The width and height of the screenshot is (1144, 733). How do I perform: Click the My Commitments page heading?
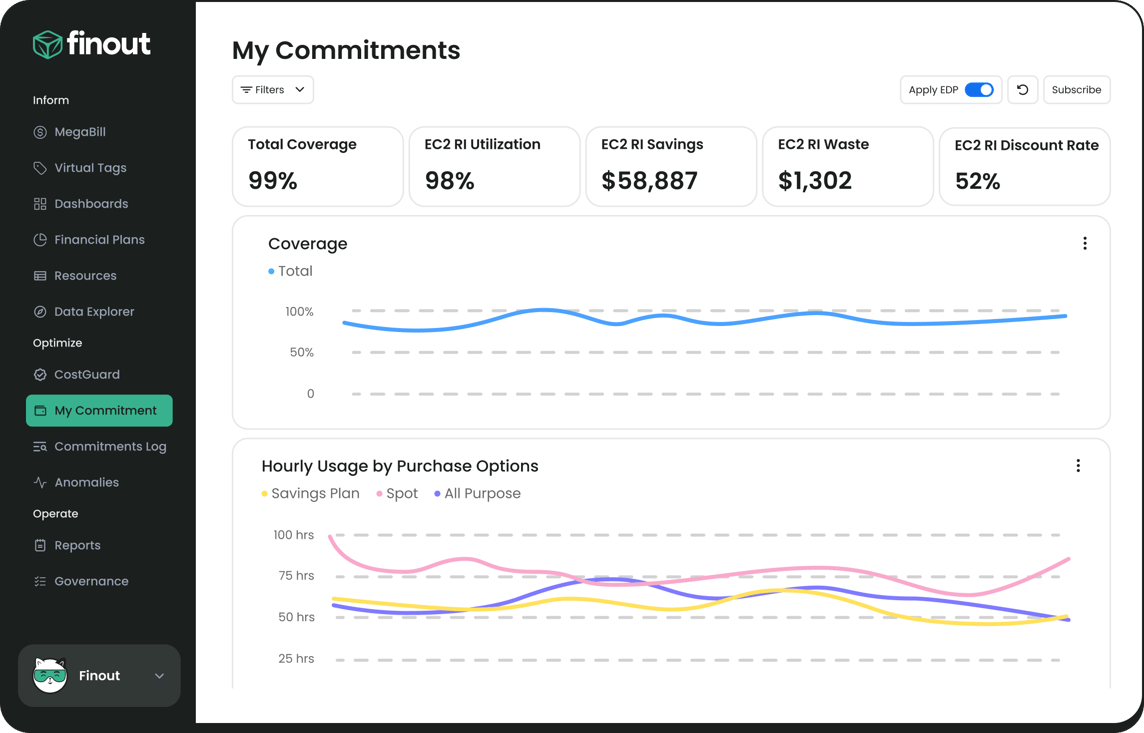click(346, 50)
